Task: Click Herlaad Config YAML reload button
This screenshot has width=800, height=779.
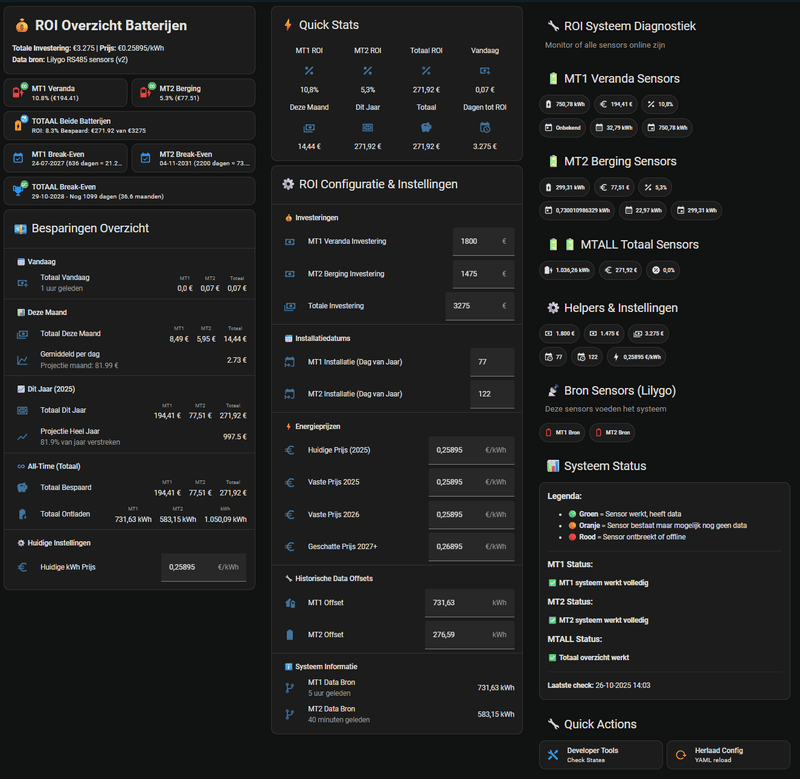Action: [729, 755]
